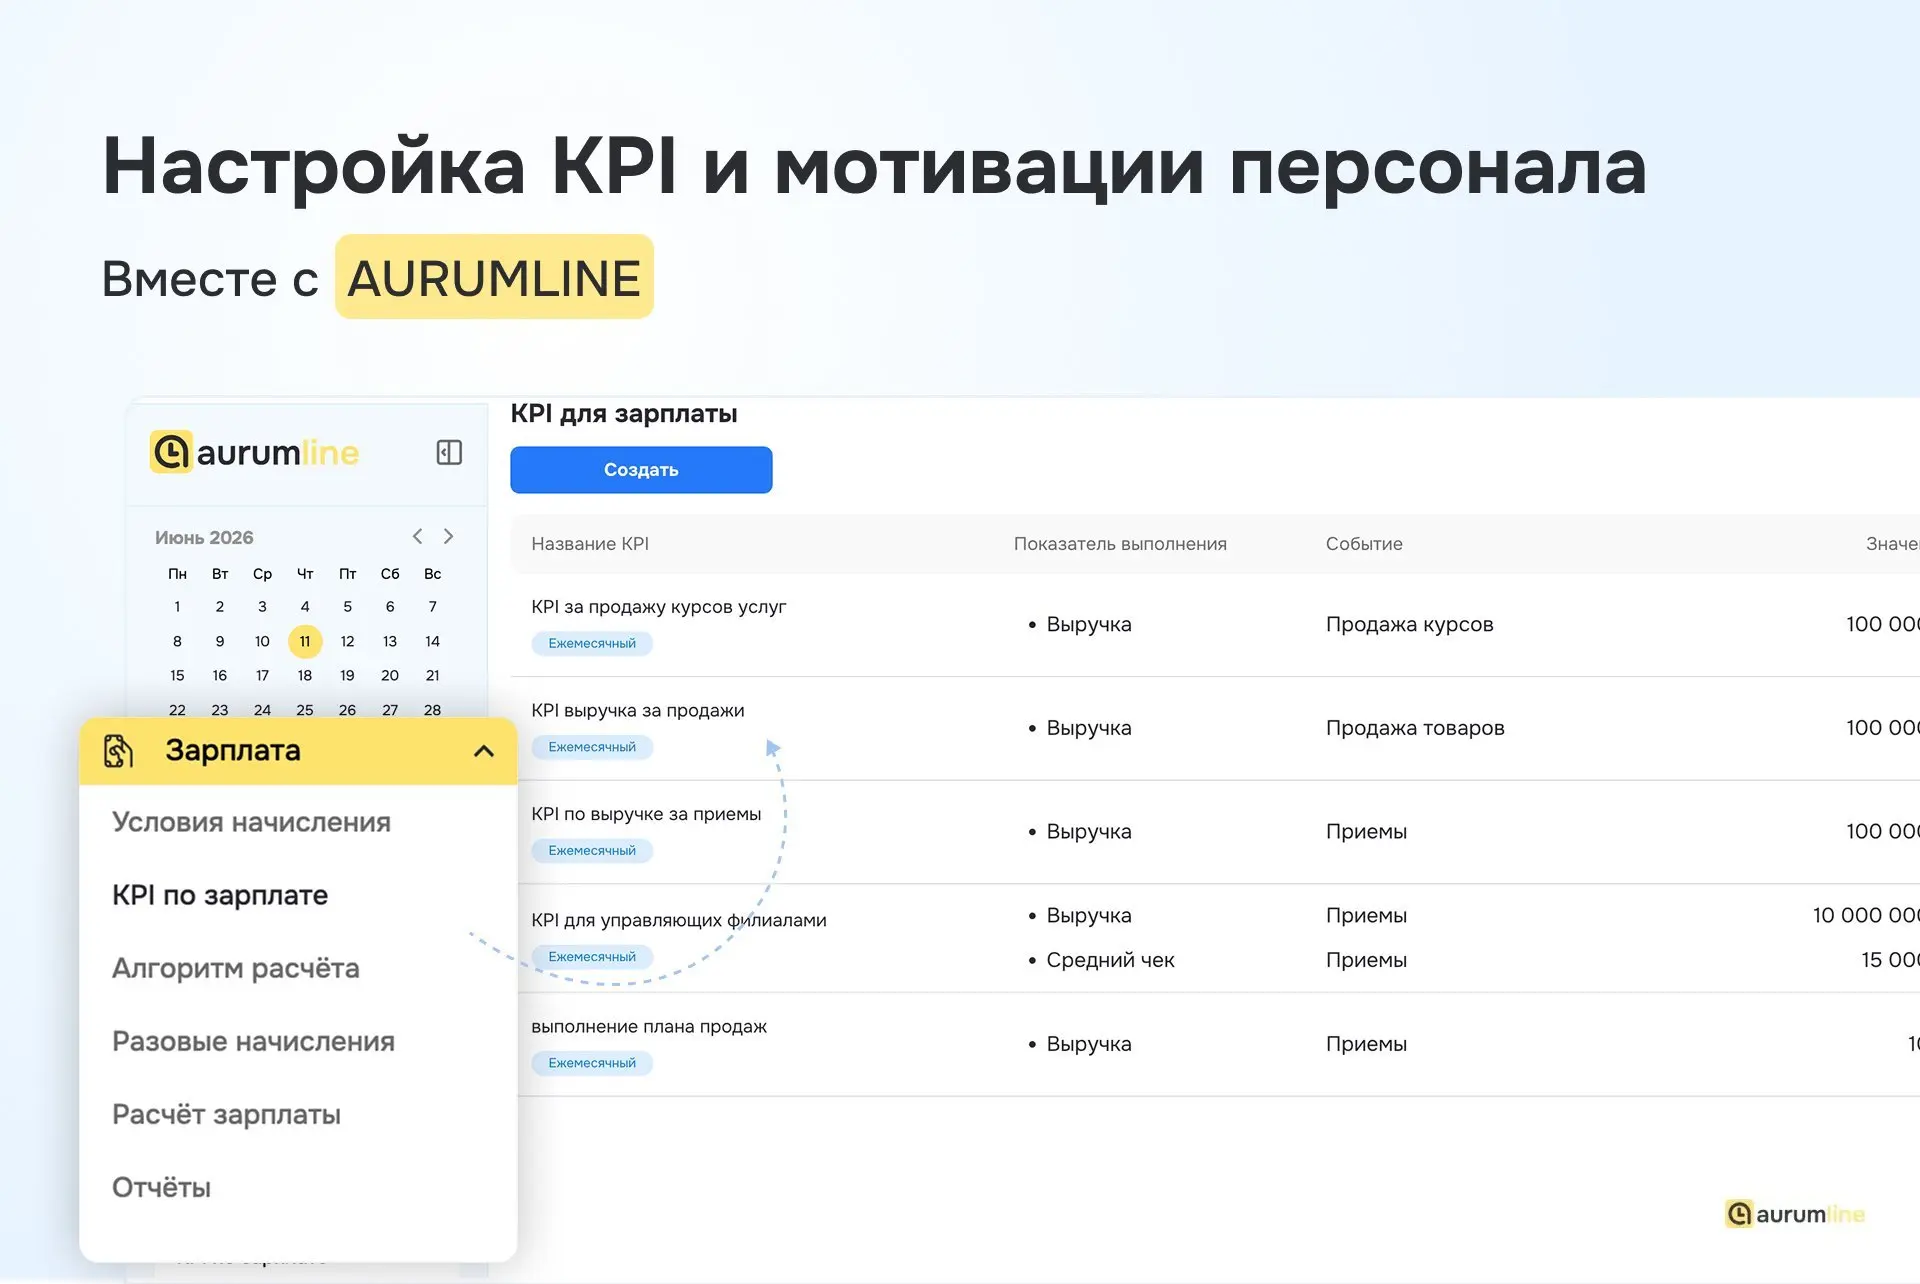Click Ежемесячный tag under курсов услуг KPI
This screenshot has height=1284, width=1920.
click(x=592, y=643)
